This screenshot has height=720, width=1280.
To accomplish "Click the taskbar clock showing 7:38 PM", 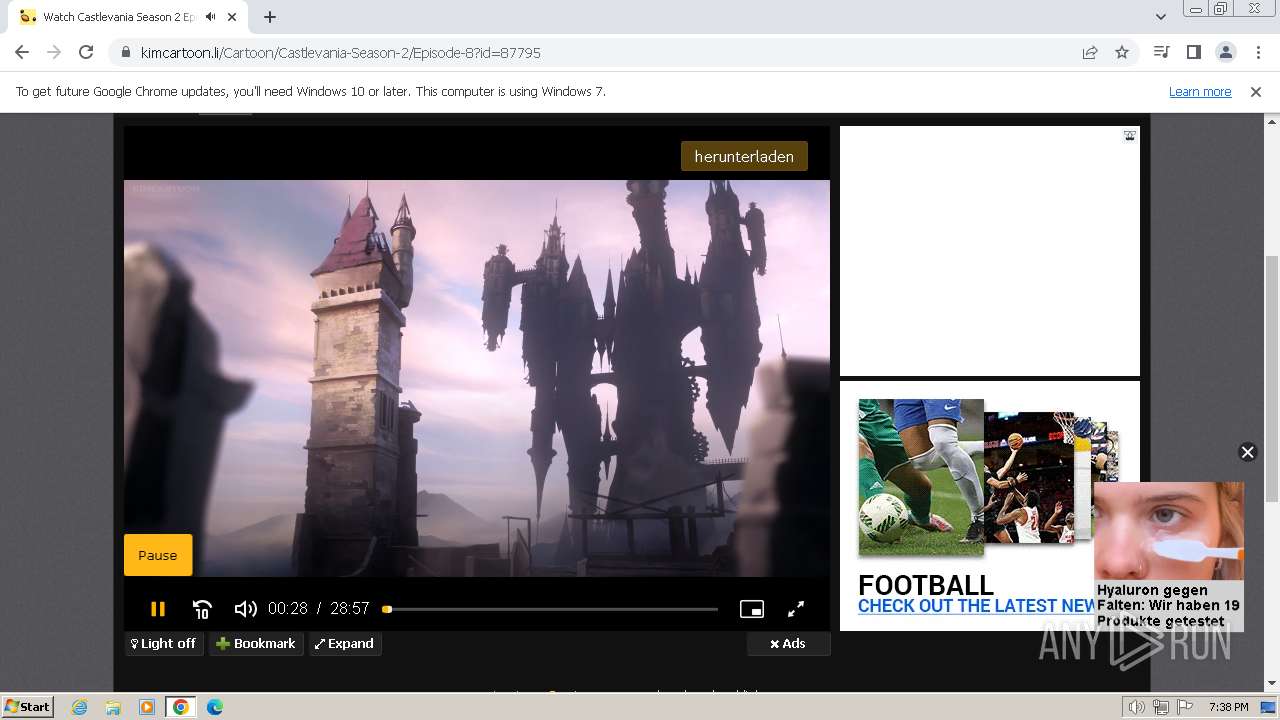I will [1229, 707].
